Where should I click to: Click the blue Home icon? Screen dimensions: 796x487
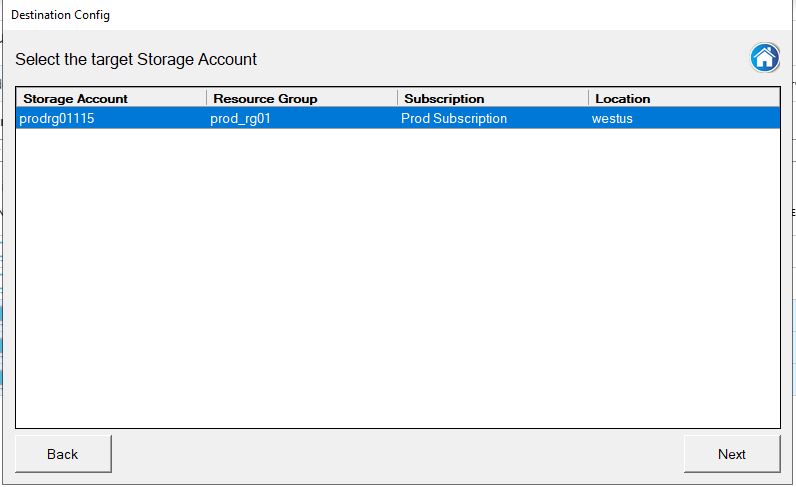(765, 57)
